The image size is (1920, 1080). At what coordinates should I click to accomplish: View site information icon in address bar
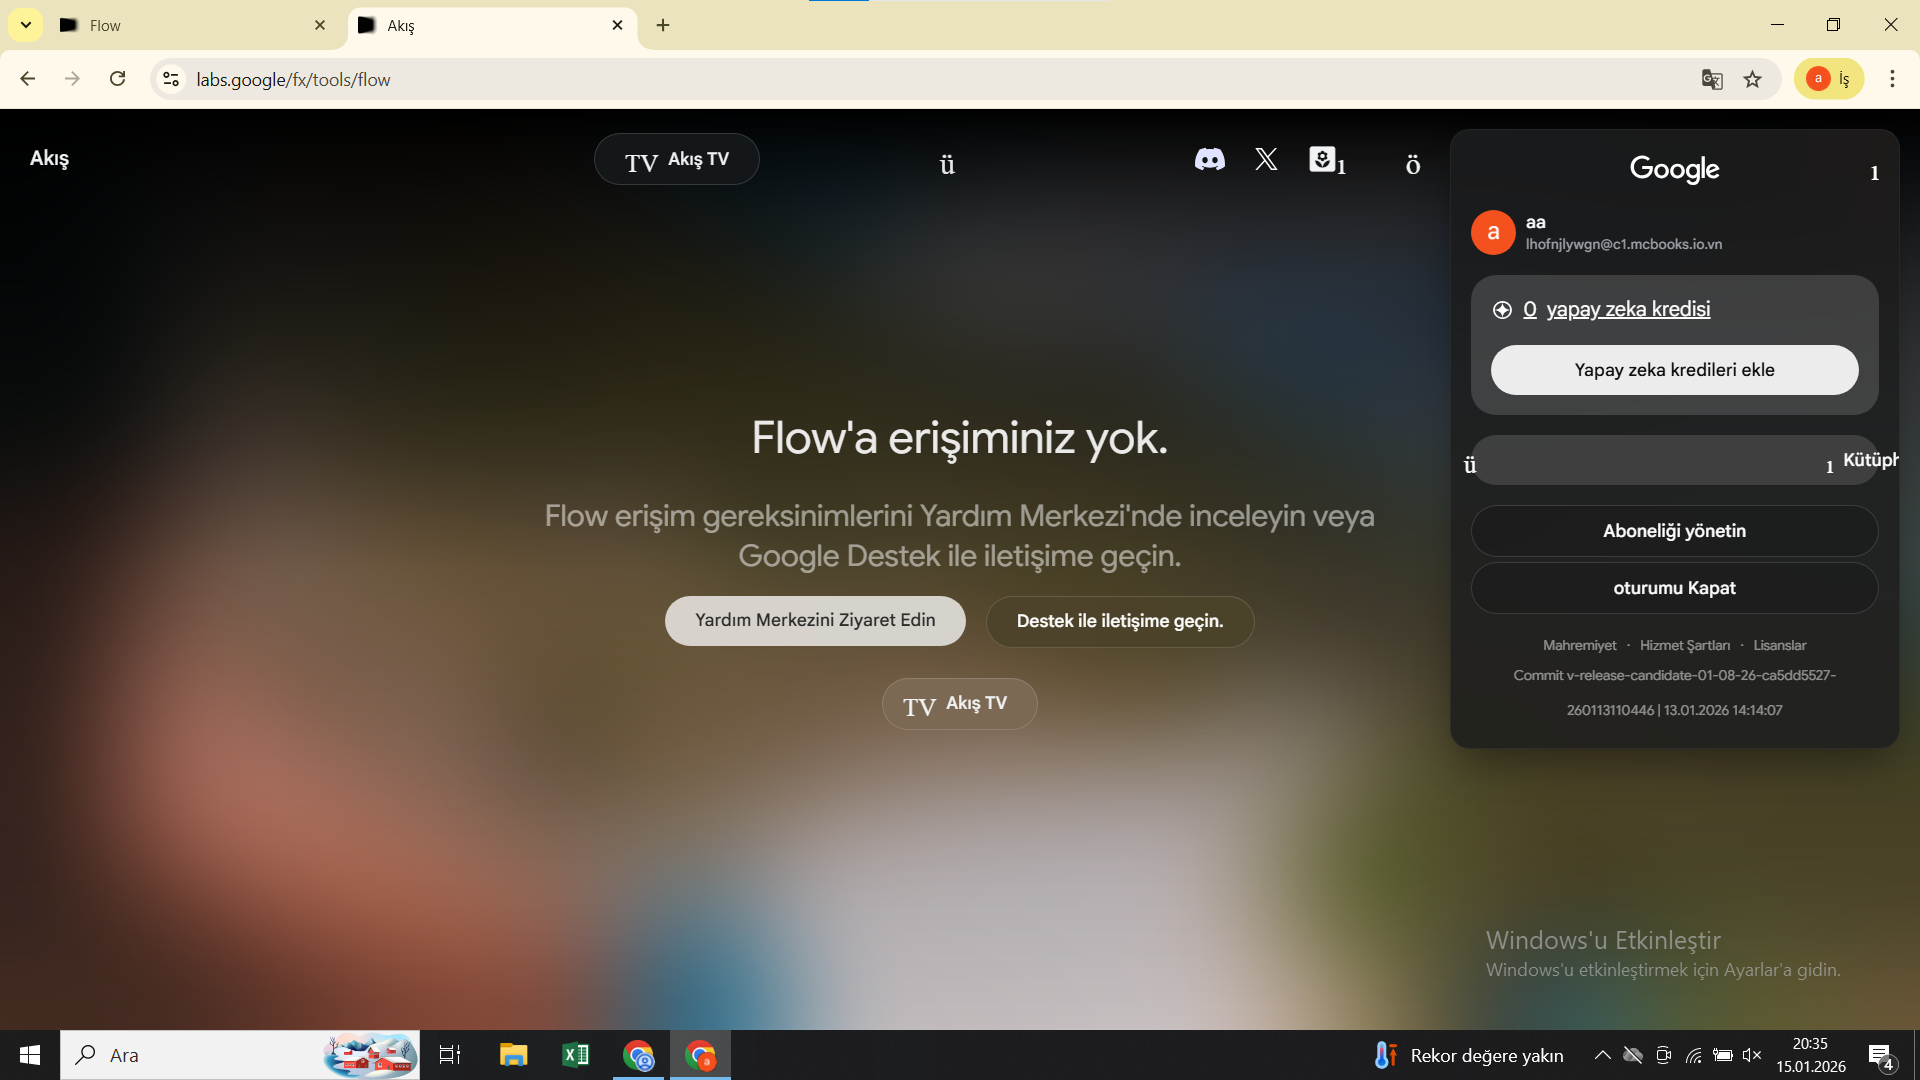(171, 79)
